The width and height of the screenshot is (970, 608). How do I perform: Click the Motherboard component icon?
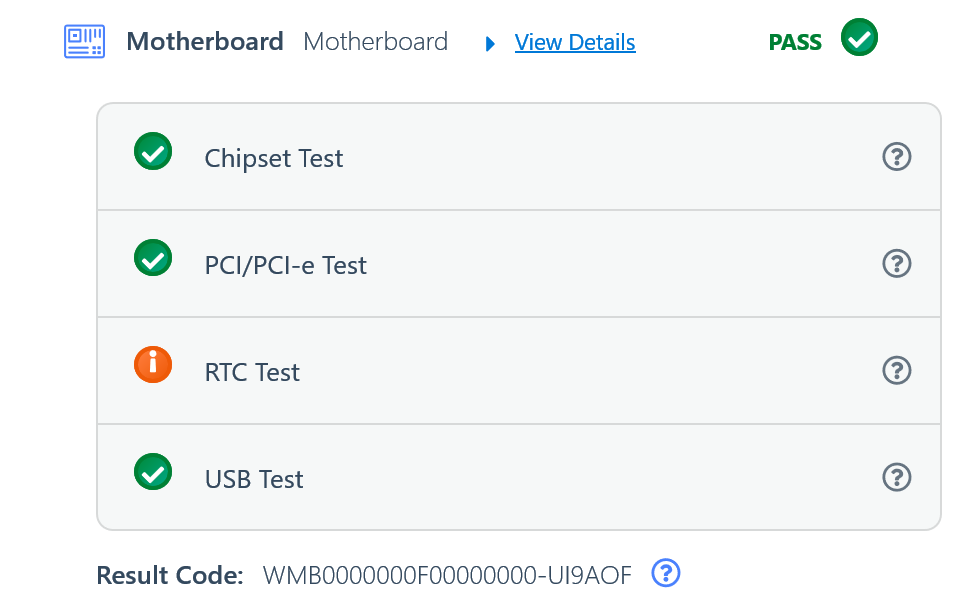click(85, 42)
